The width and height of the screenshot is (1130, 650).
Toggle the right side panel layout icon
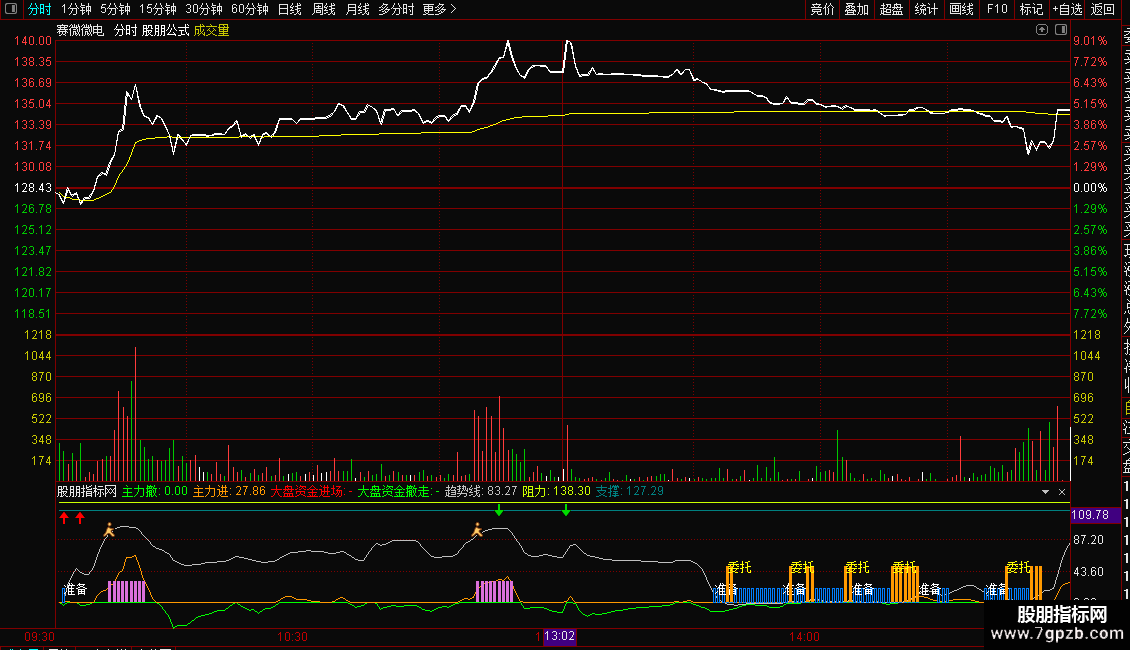1062,30
